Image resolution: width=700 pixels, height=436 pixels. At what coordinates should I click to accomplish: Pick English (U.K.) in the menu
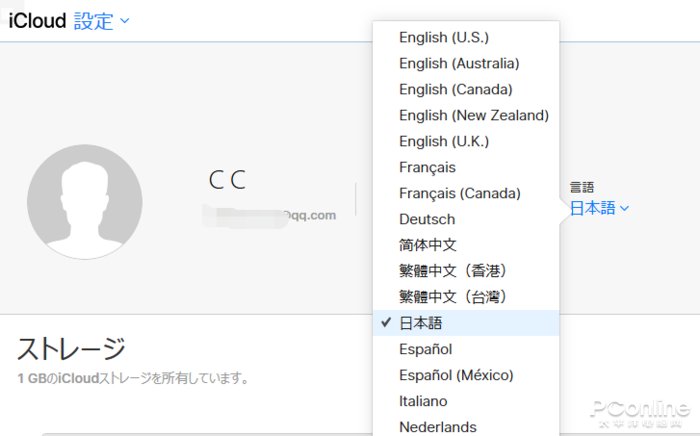pyautogui.click(x=466, y=141)
